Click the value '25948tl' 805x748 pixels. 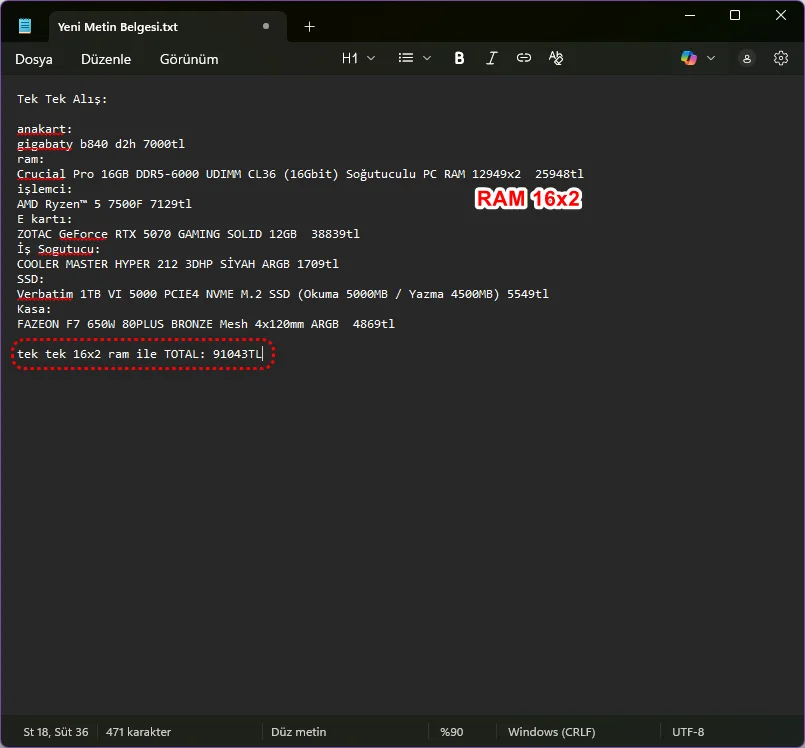pos(559,174)
